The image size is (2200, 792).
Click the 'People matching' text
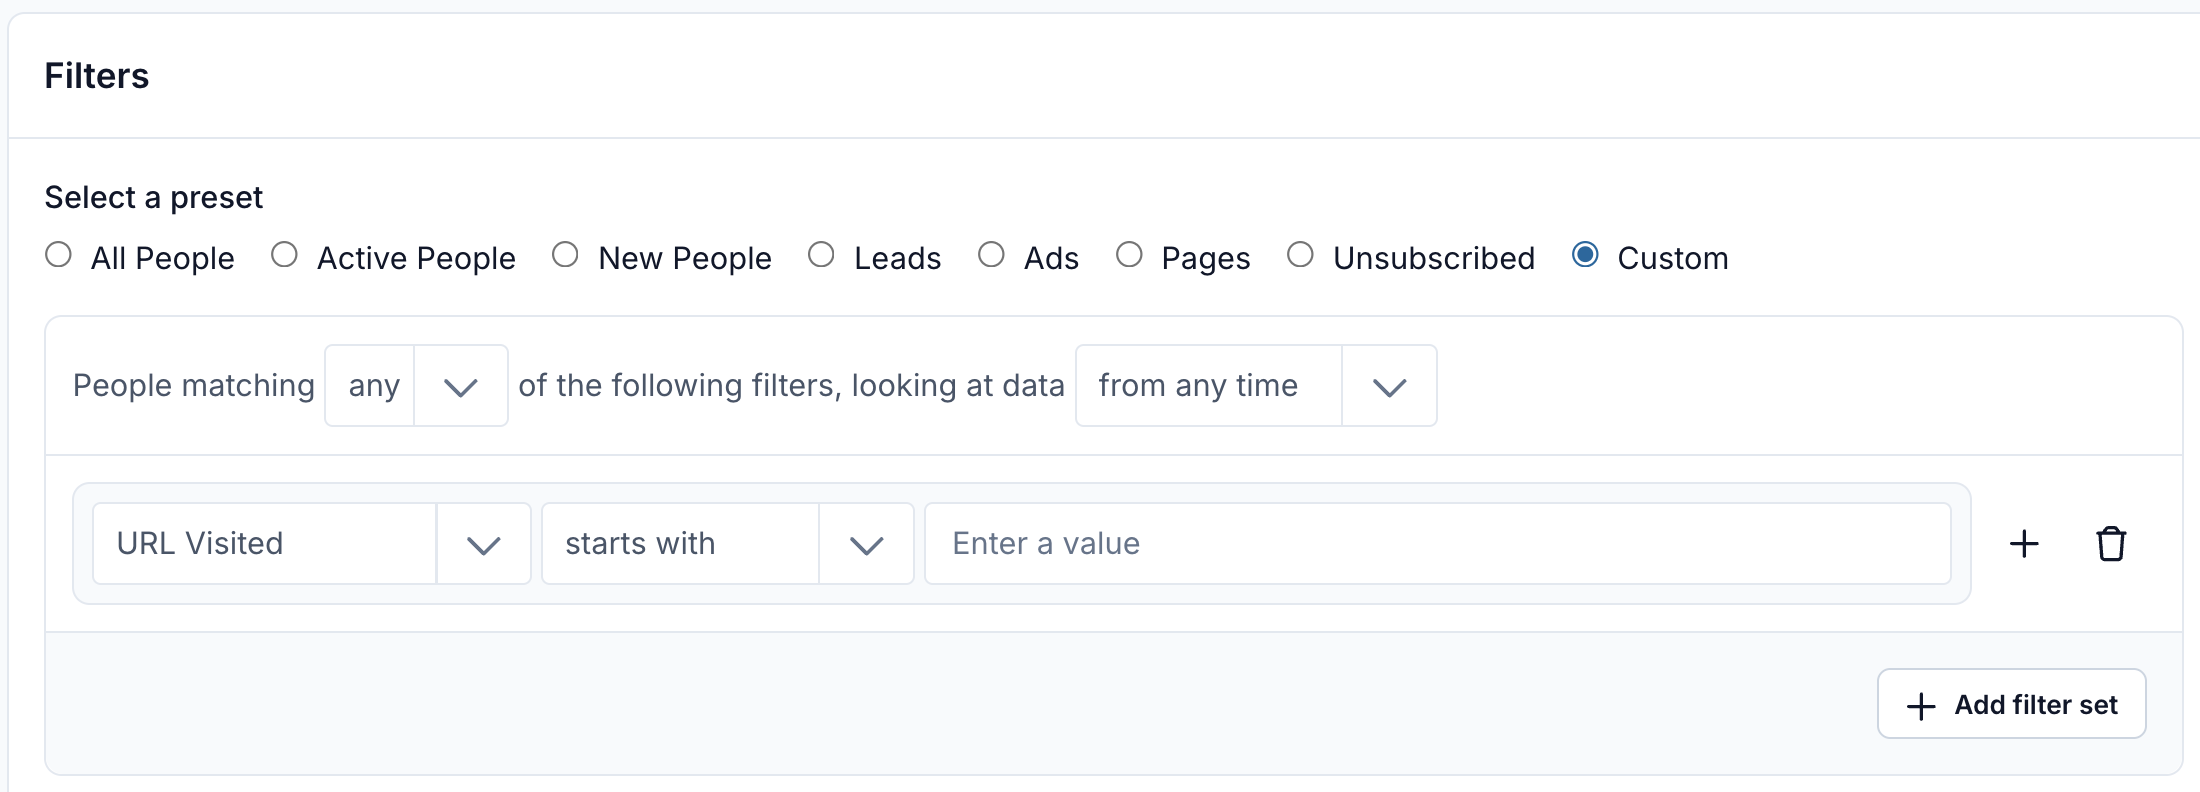(194, 386)
